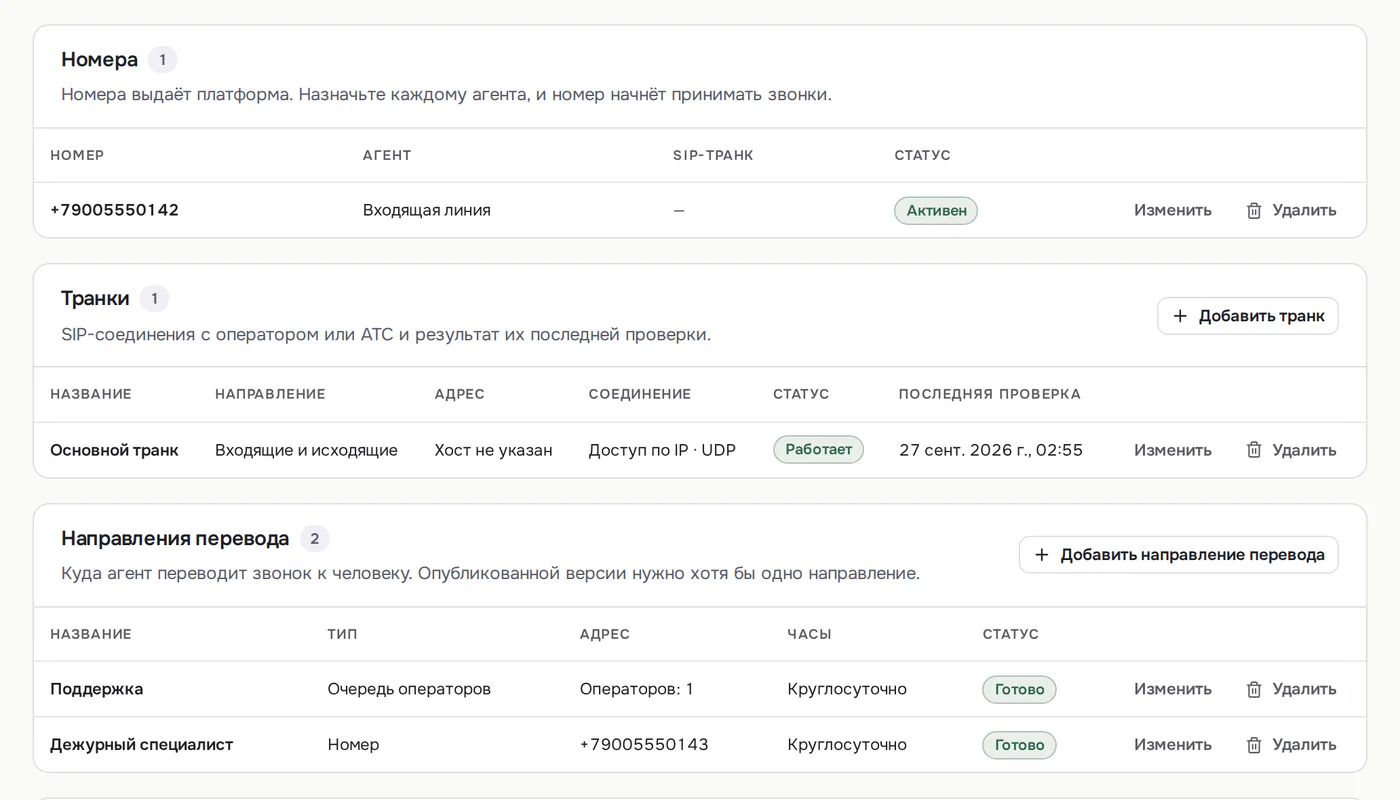Click Удалить label for Дежурный специалист
Image resolution: width=1400 pixels, height=800 pixels.
click(1304, 745)
